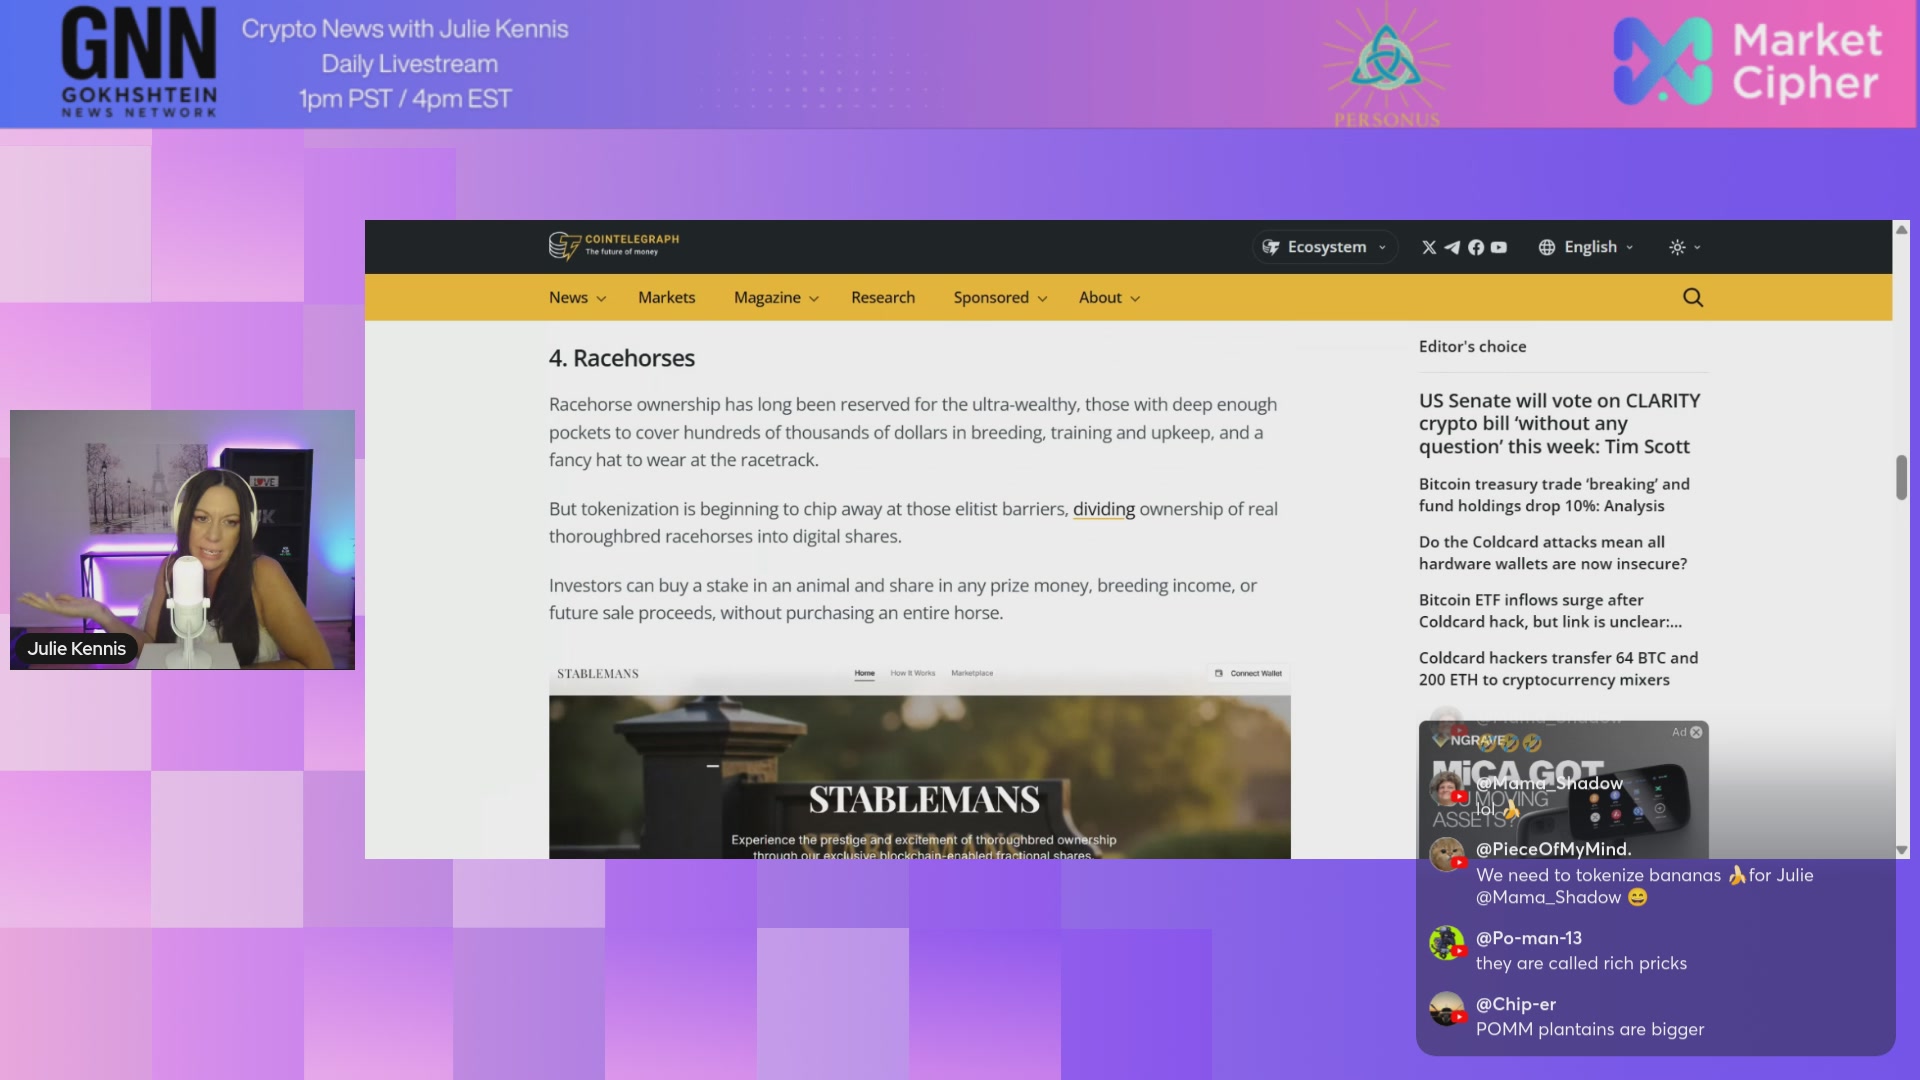Click the "4. Racehorses" heading
The height and width of the screenshot is (1080, 1920).
(x=621, y=358)
